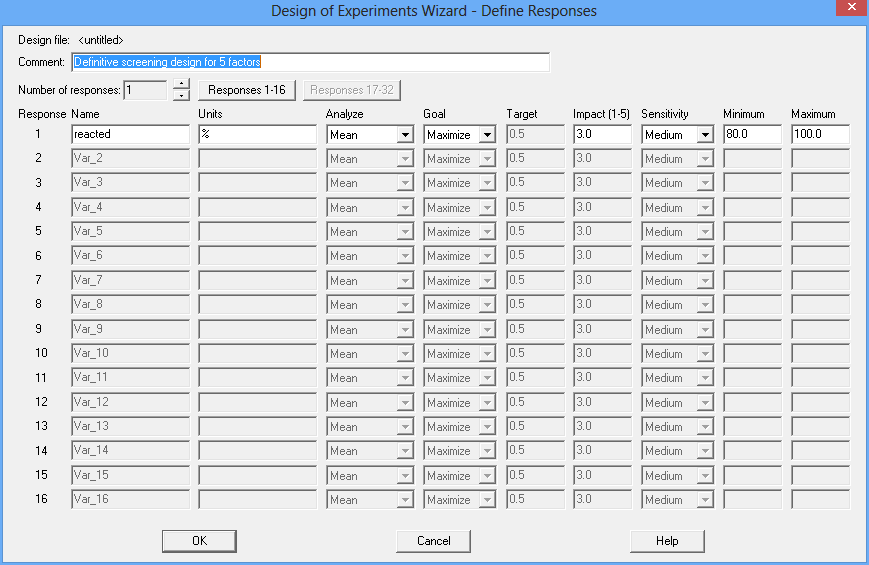Click the Comment text field

(310, 62)
